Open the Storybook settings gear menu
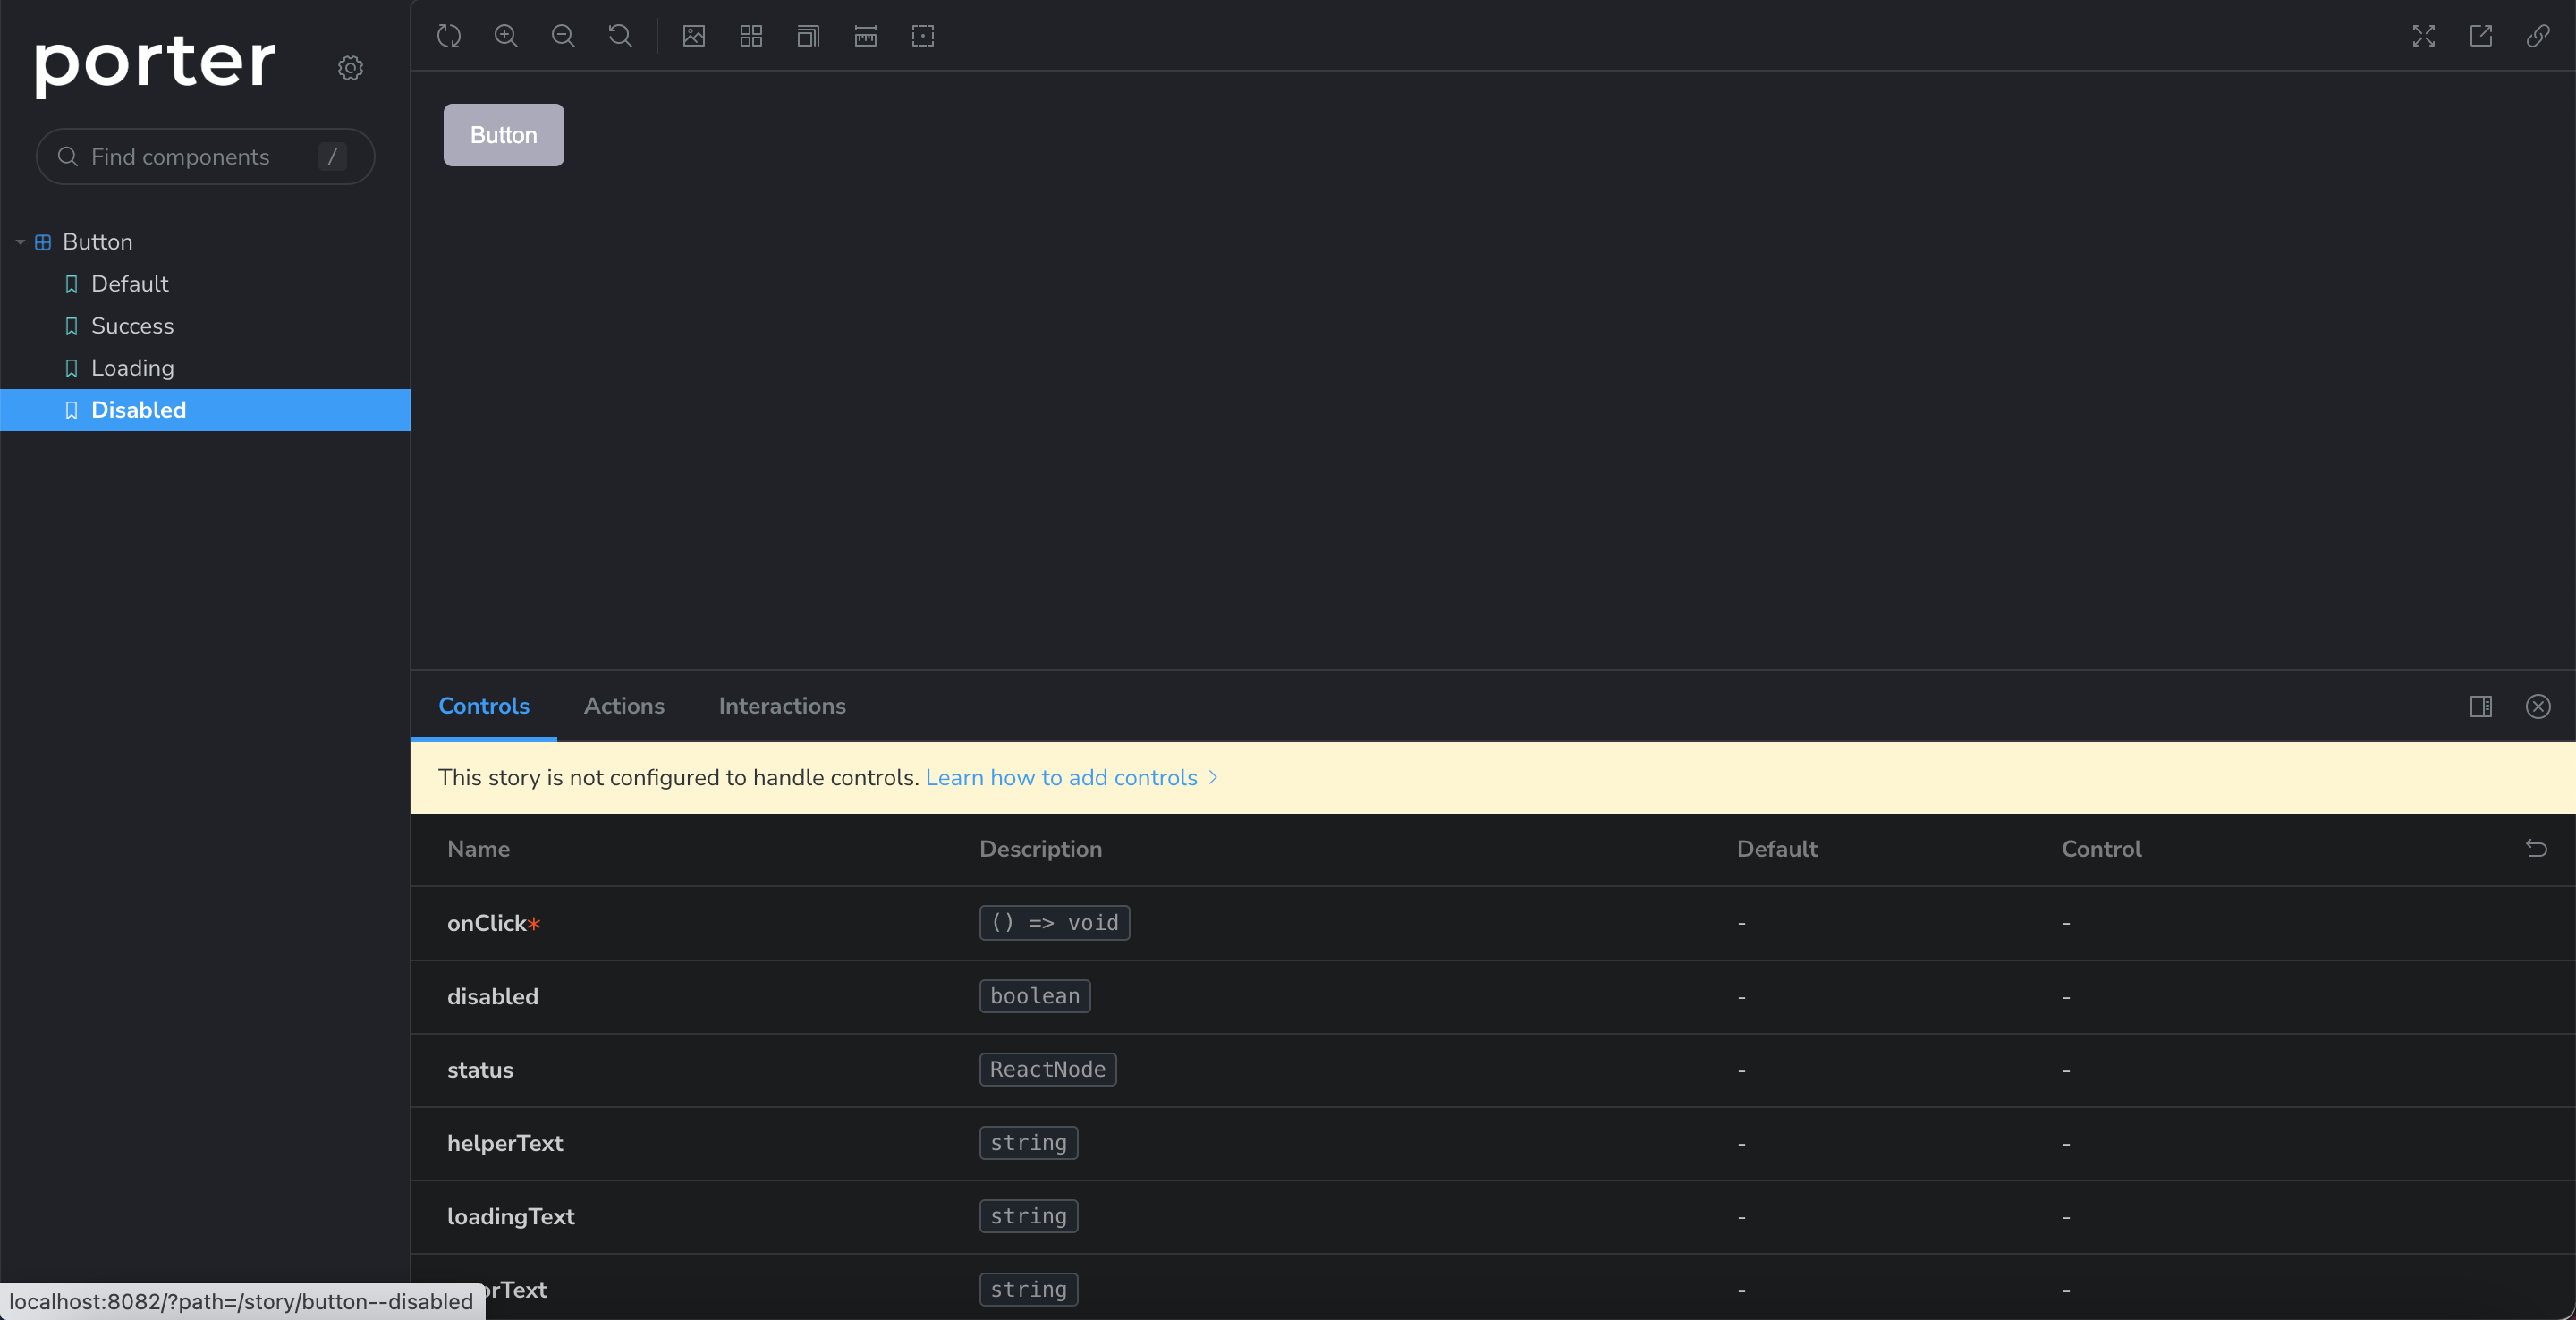Viewport: 2576px width, 1320px height. coord(350,68)
